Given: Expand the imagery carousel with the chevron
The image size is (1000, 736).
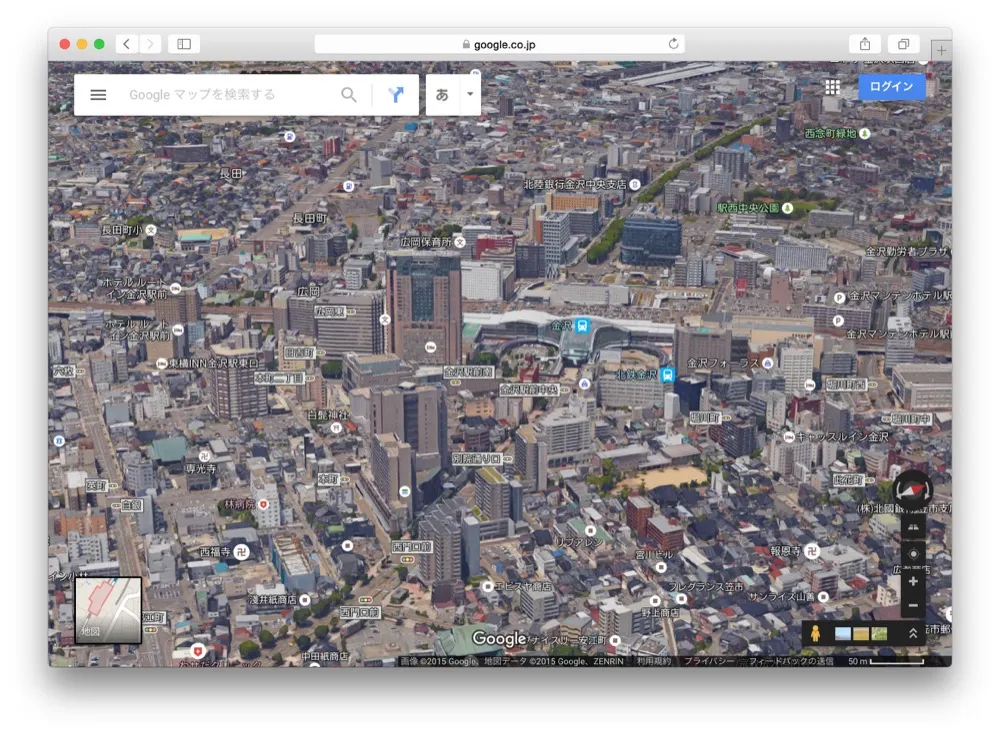Looking at the screenshot, I should tap(913, 632).
